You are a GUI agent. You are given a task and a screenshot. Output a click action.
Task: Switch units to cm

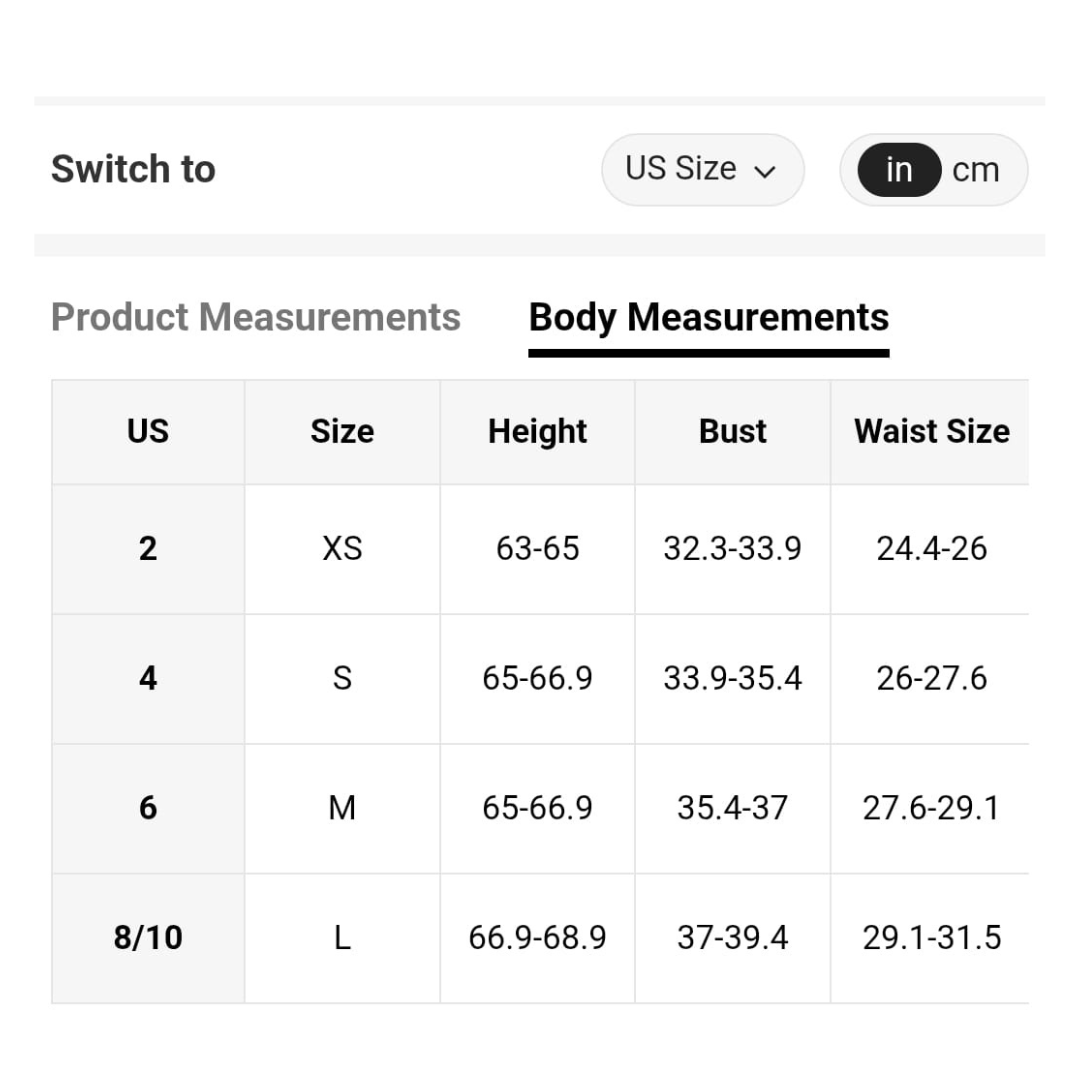(x=975, y=170)
